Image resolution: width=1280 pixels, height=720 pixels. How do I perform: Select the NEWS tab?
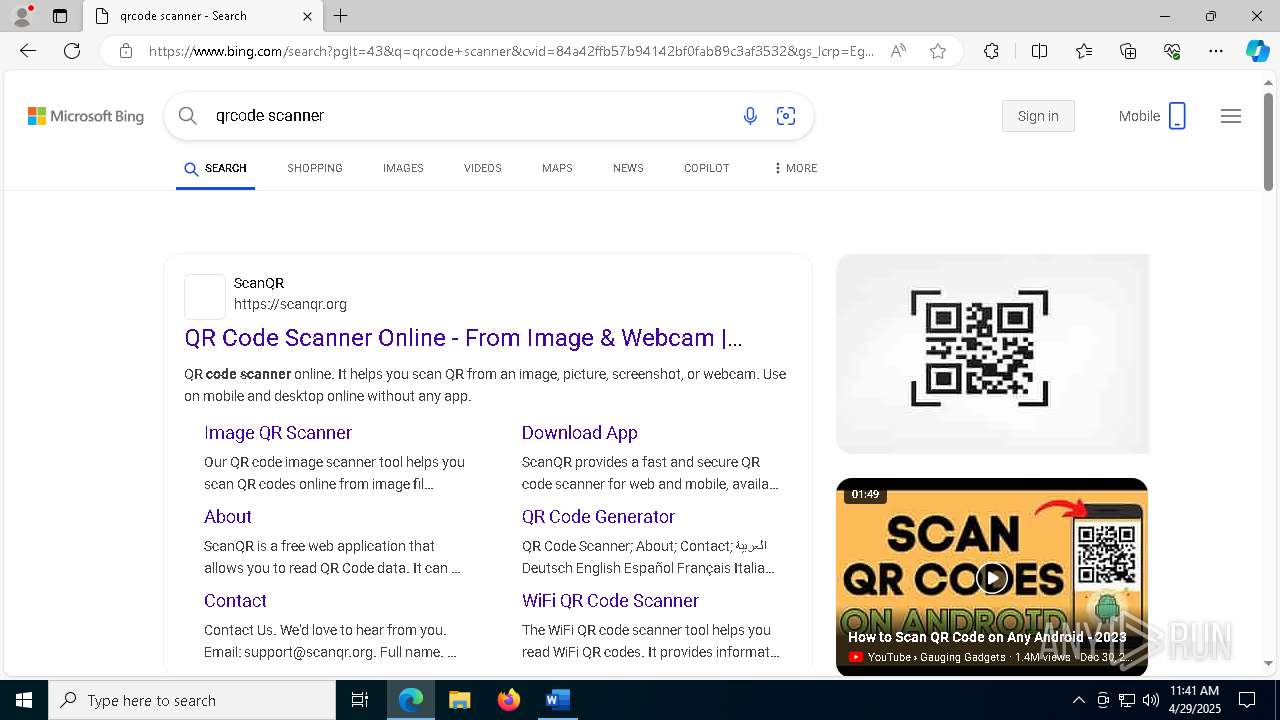(628, 168)
